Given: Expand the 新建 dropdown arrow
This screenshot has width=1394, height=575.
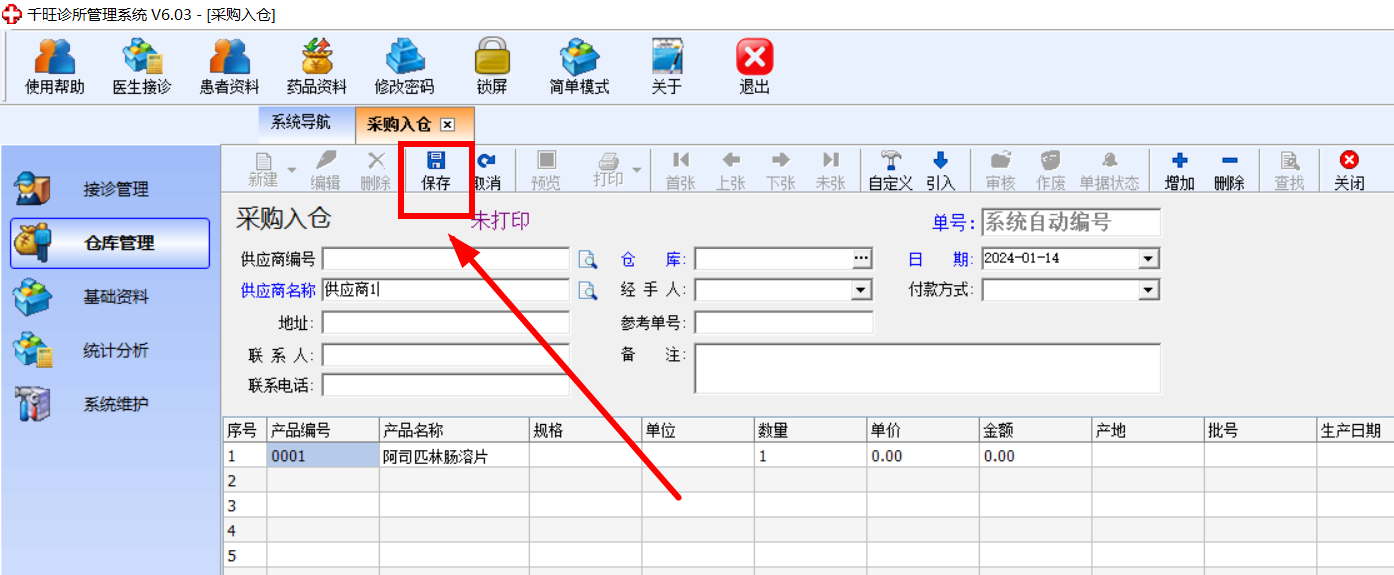Looking at the screenshot, I should [292, 170].
